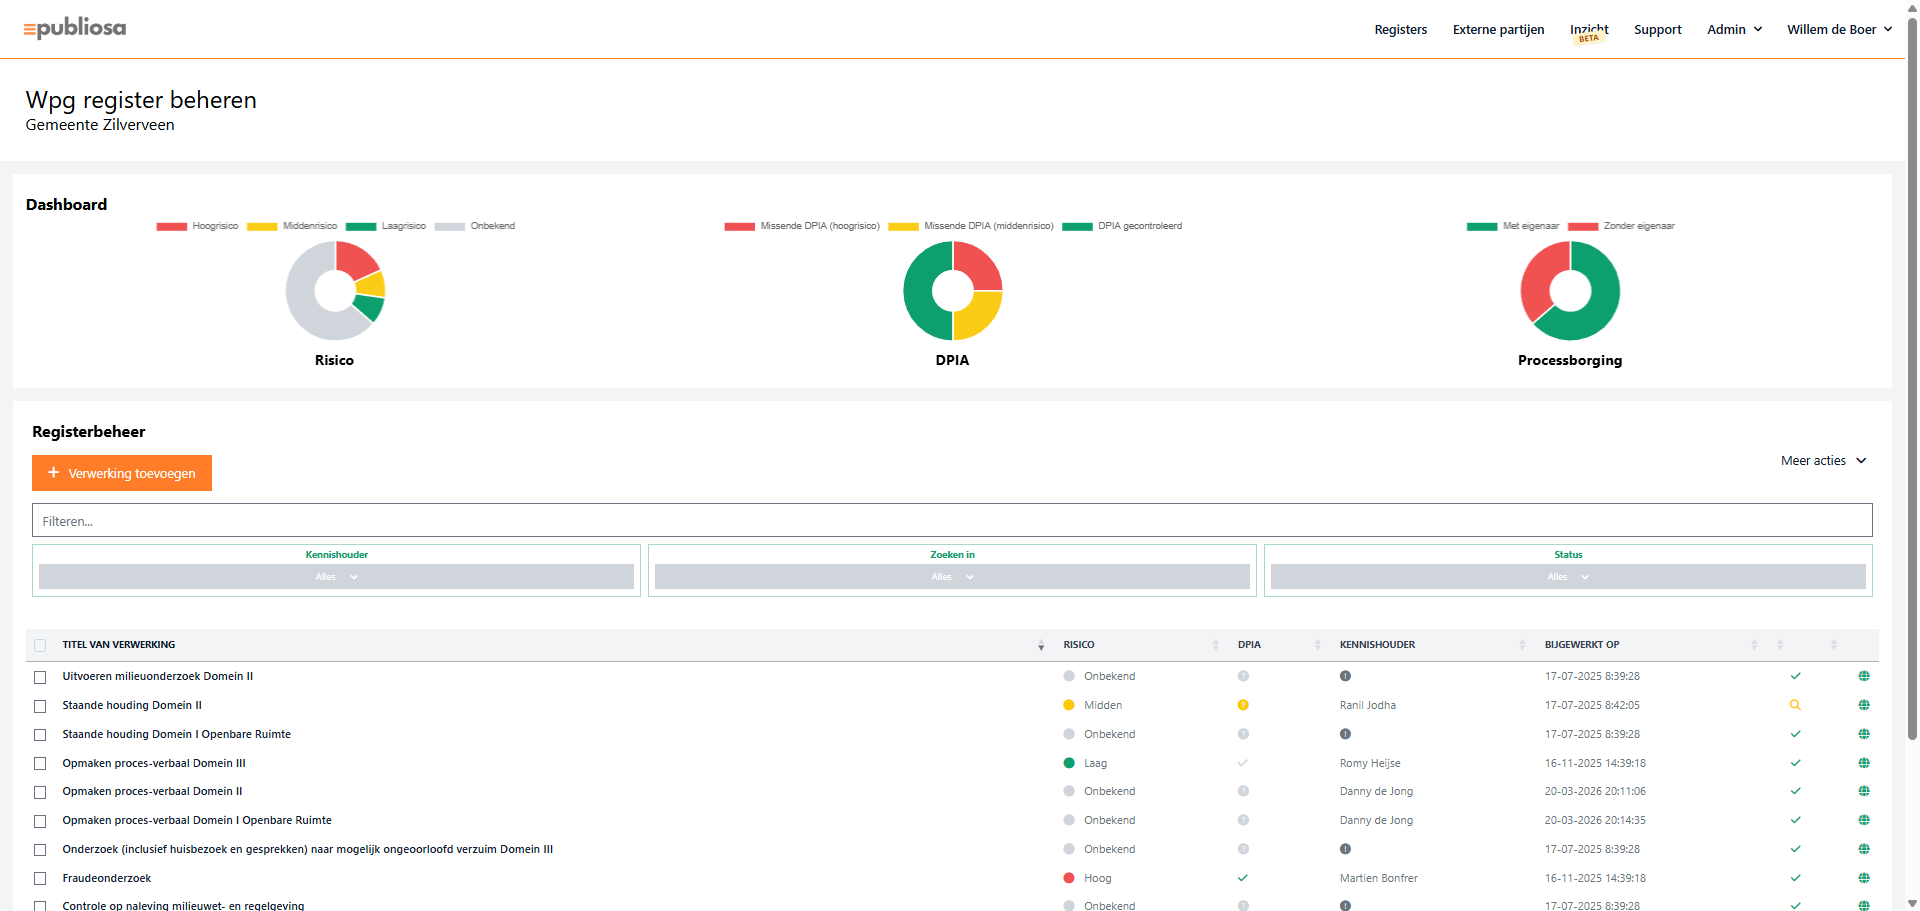Open the Registers menu item
The width and height of the screenshot is (1920, 911).
tap(1400, 30)
